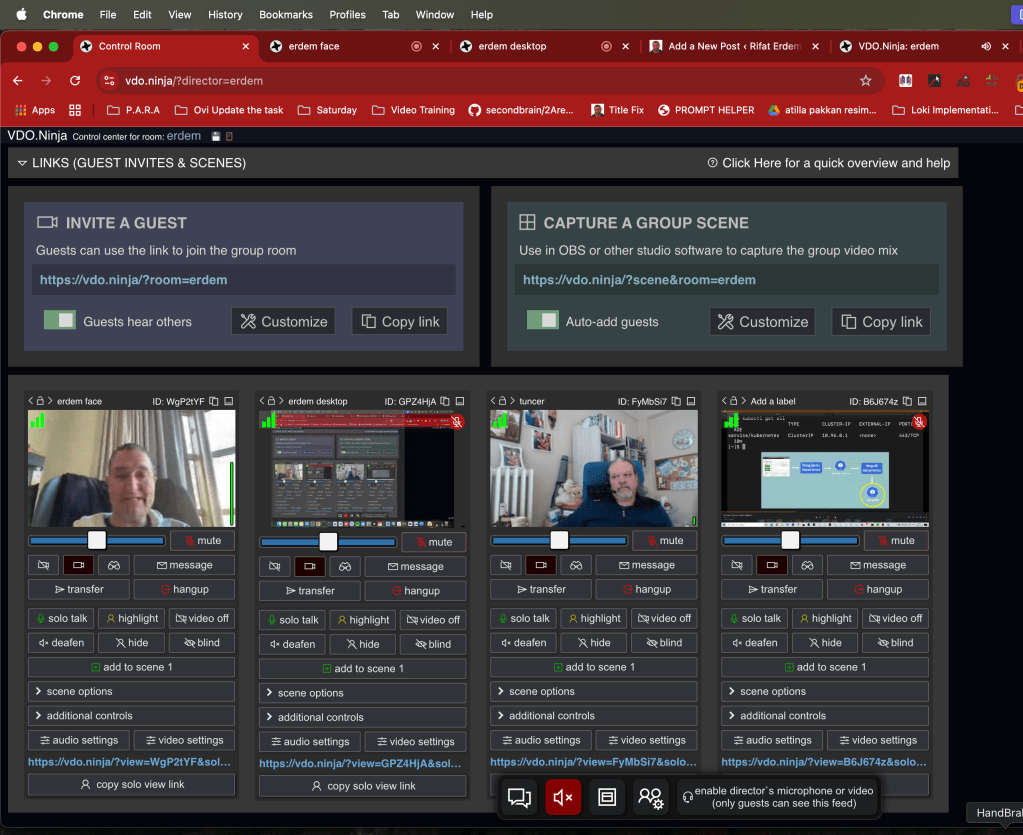This screenshot has width=1023, height=835.
Task: Adjust the volume slider for Add a label card
Action: [x=790, y=541]
